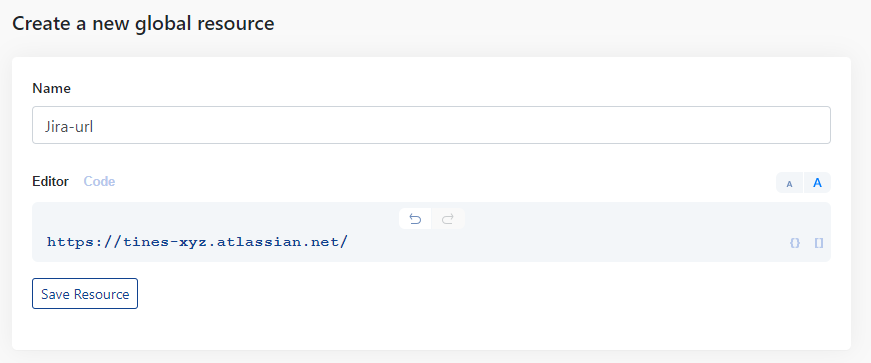Select the large A font size
The width and height of the screenshot is (871, 363).
[817, 183]
